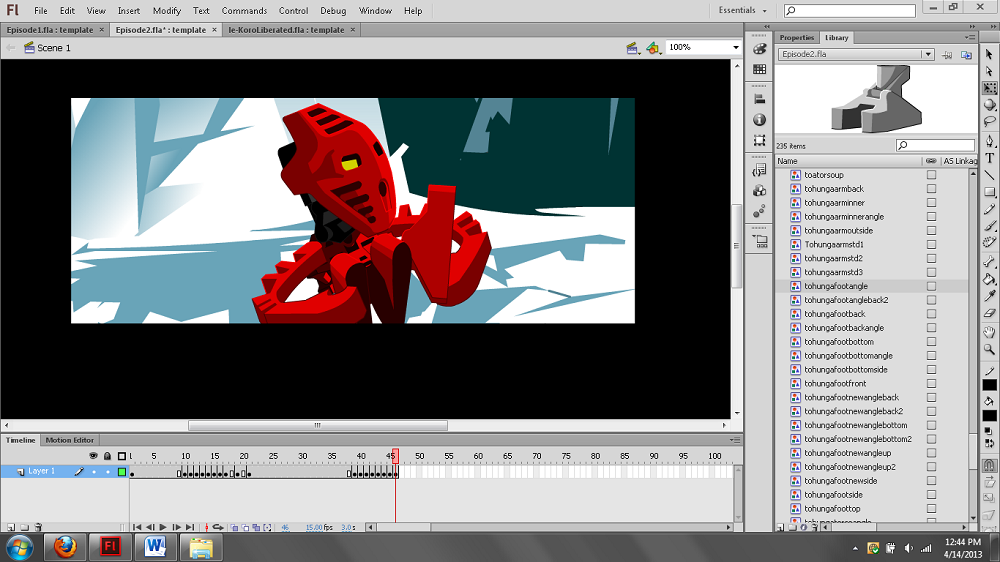Click the New Layer icon in timeline
Screen dimensions: 1000x562
(11, 527)
